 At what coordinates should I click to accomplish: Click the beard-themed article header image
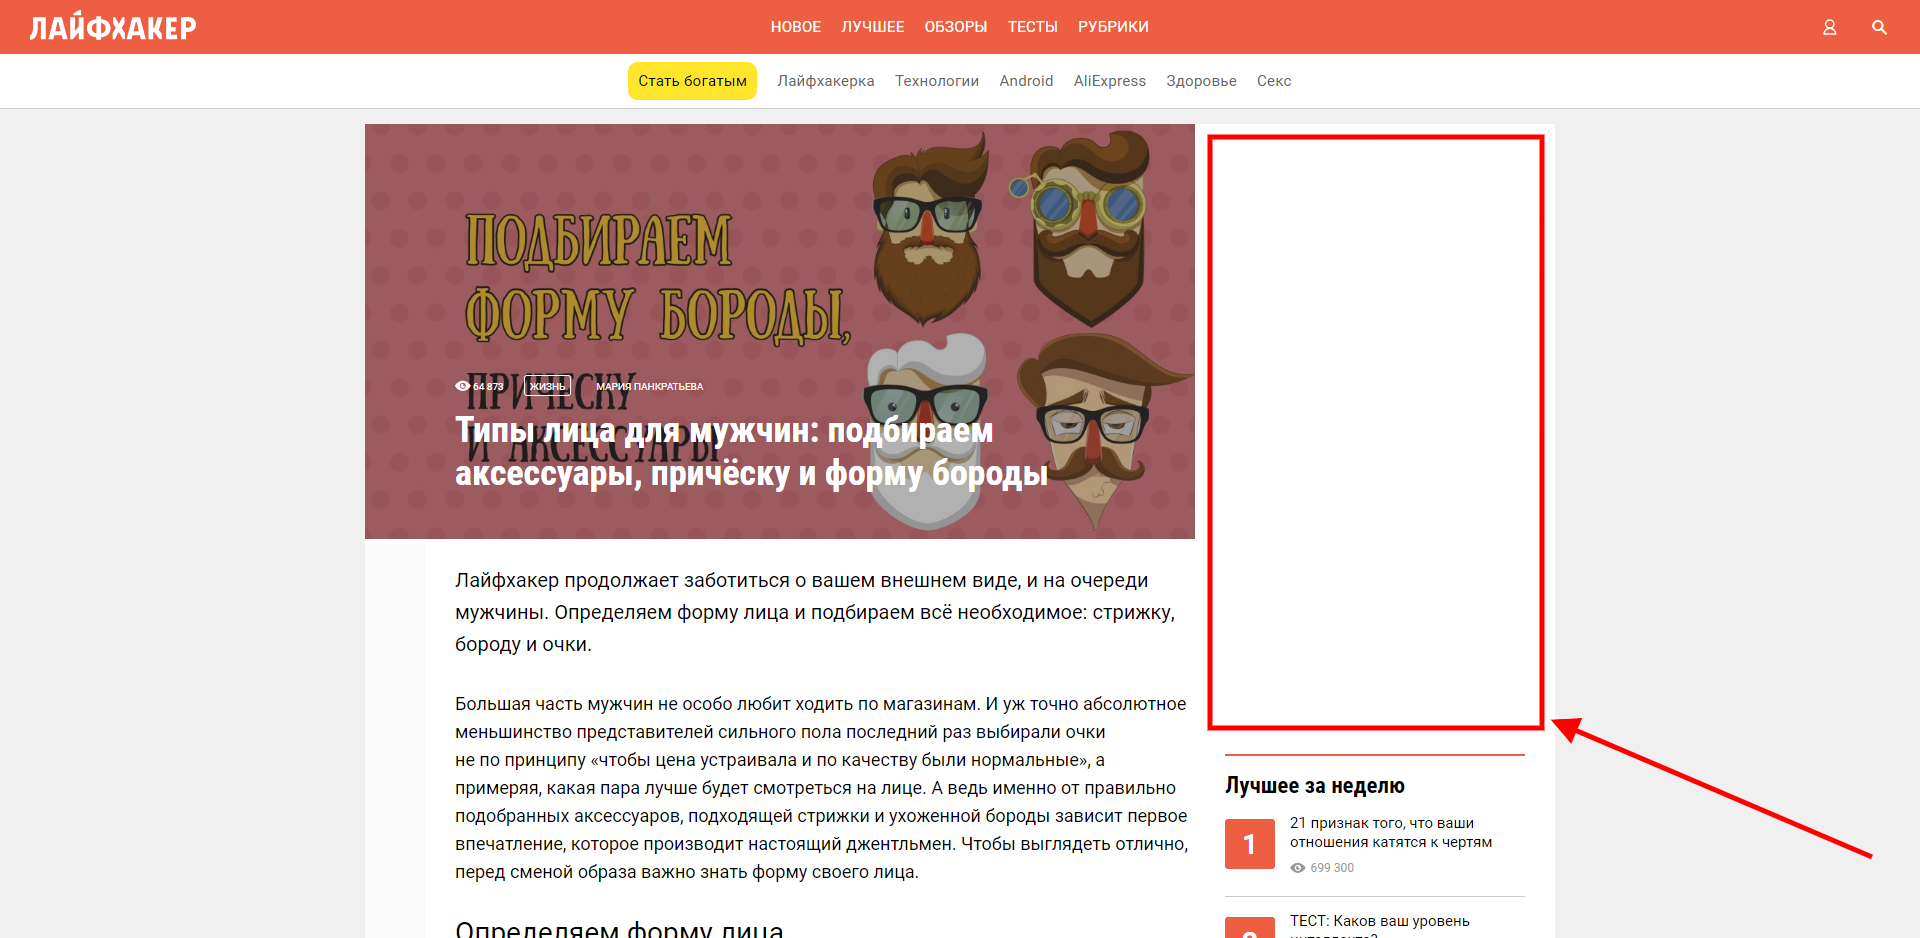(x=780, y=250)
